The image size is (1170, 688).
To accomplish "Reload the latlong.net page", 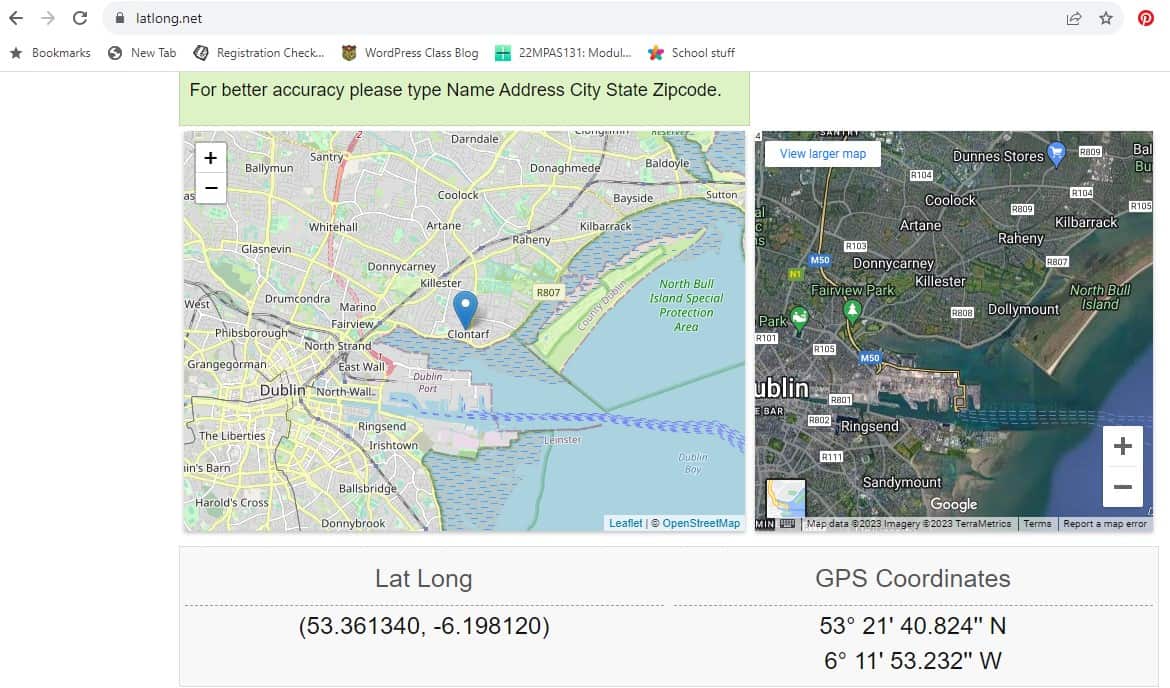I will pos(80,18).
